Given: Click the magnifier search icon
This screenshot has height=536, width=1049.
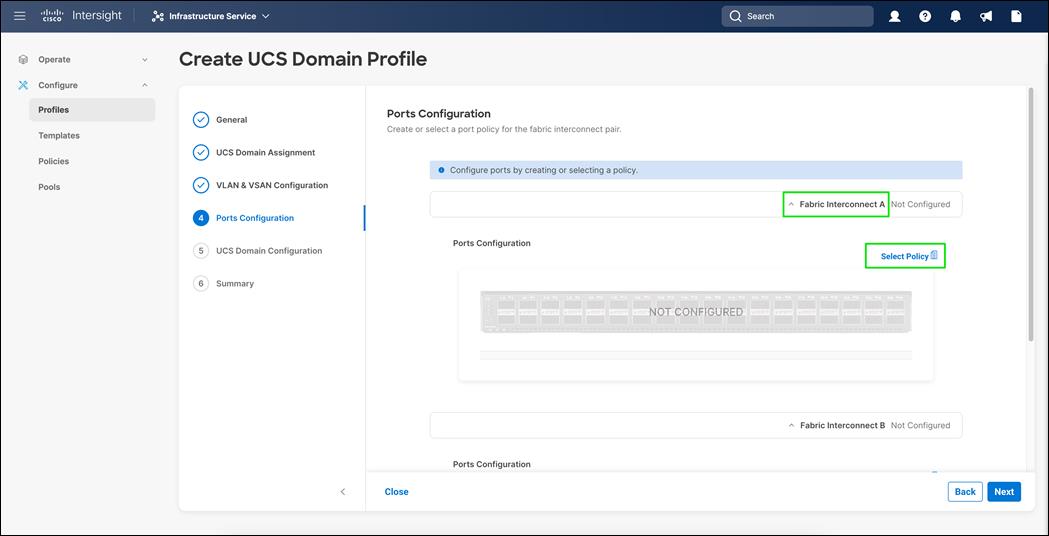Looking at the screenshot, I should pyautogui.click(x=736, y=16).
